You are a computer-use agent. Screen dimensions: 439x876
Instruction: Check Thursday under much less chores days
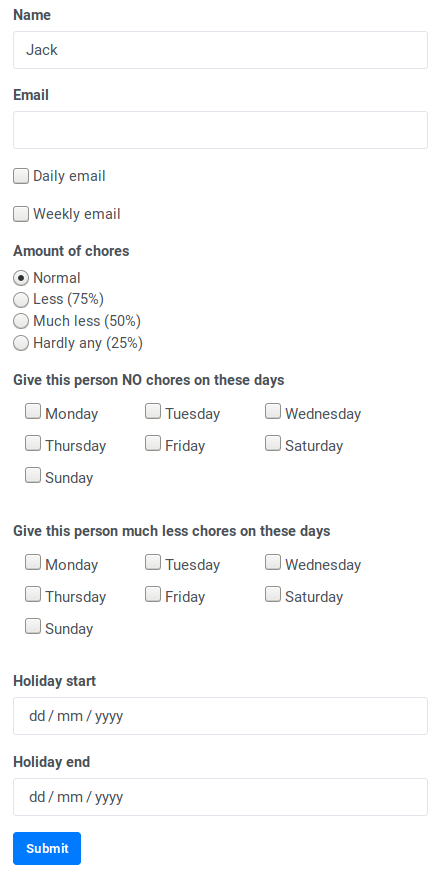[x=33, y=594]
